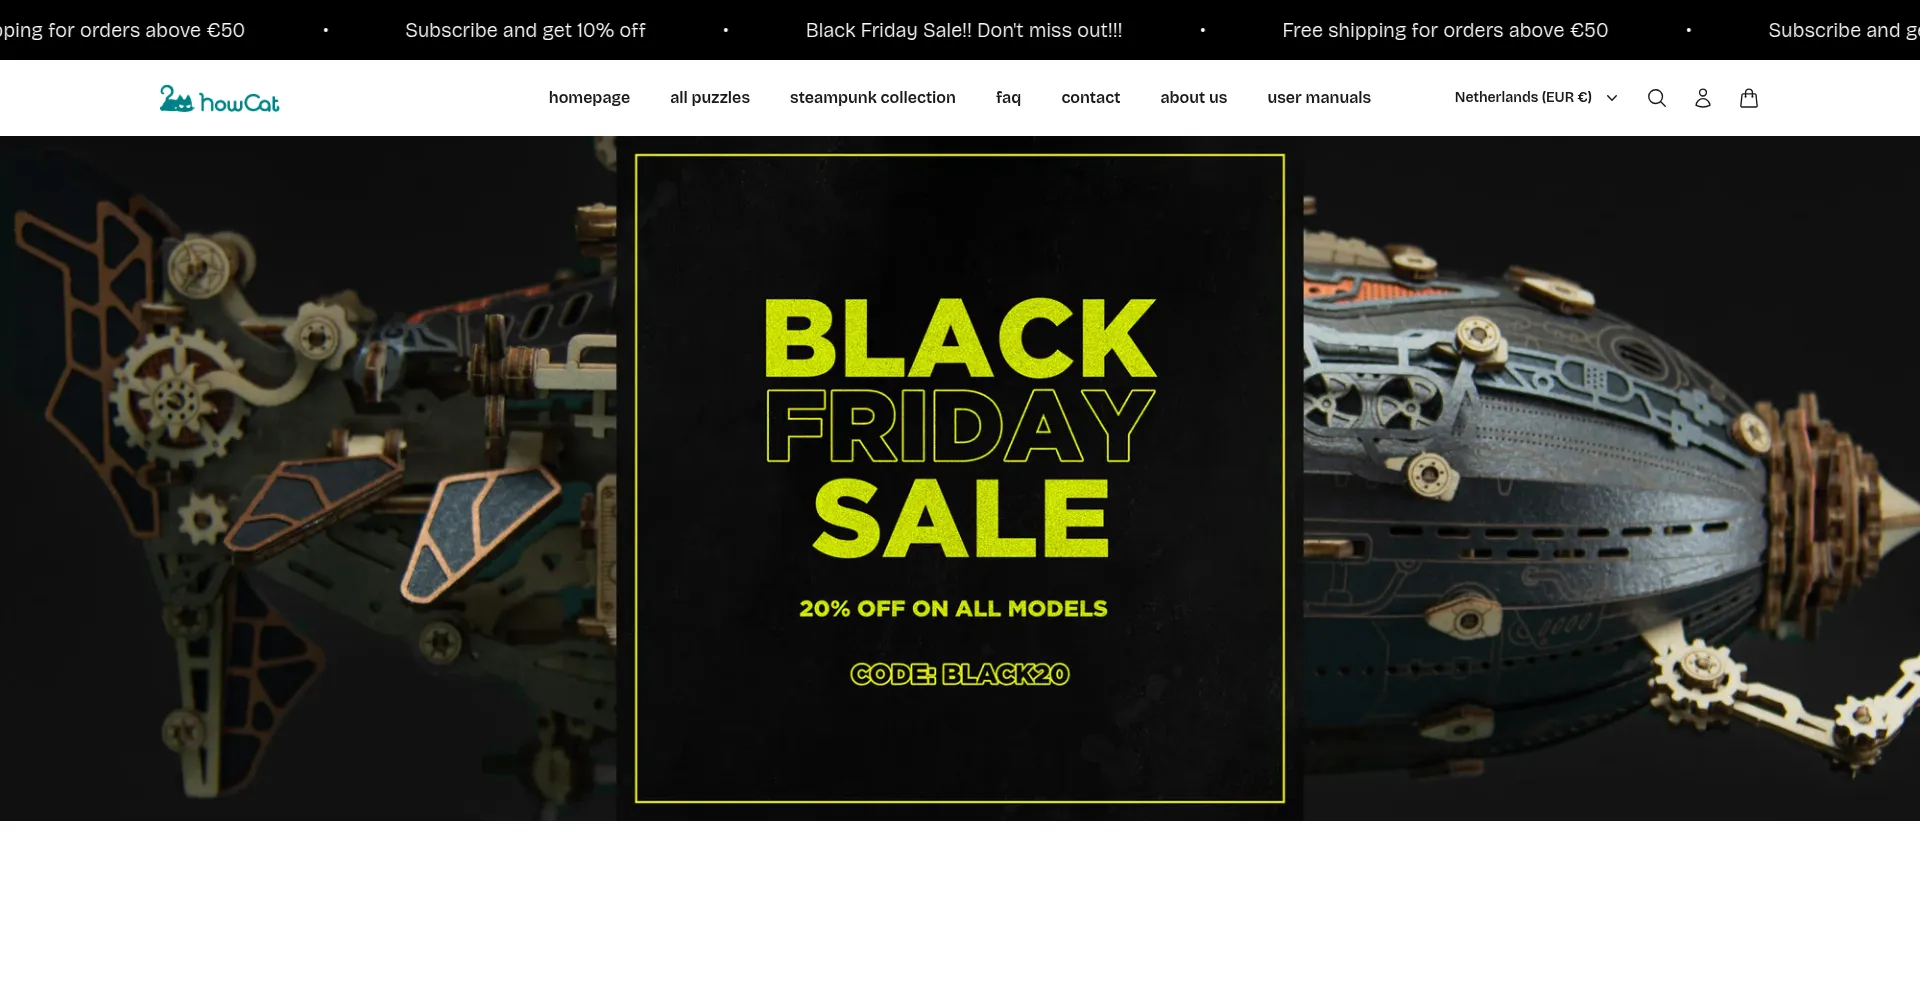1920x993 pixels.
Task: Click the Black Friday Sale announcement text
Action: click(x=963, y=30)
